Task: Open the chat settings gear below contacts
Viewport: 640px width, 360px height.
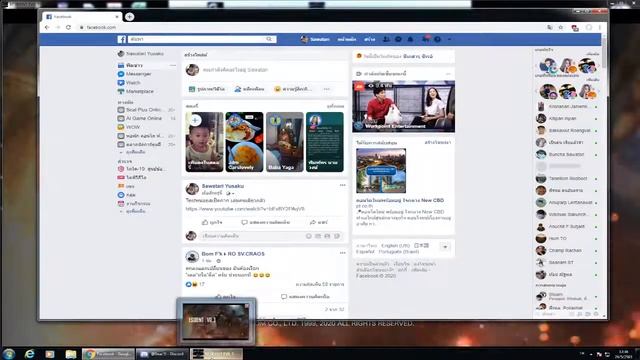Action: point(596,314)
